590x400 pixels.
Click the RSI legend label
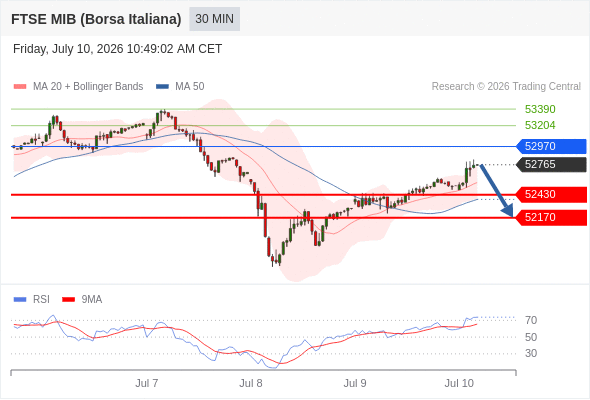41,300
